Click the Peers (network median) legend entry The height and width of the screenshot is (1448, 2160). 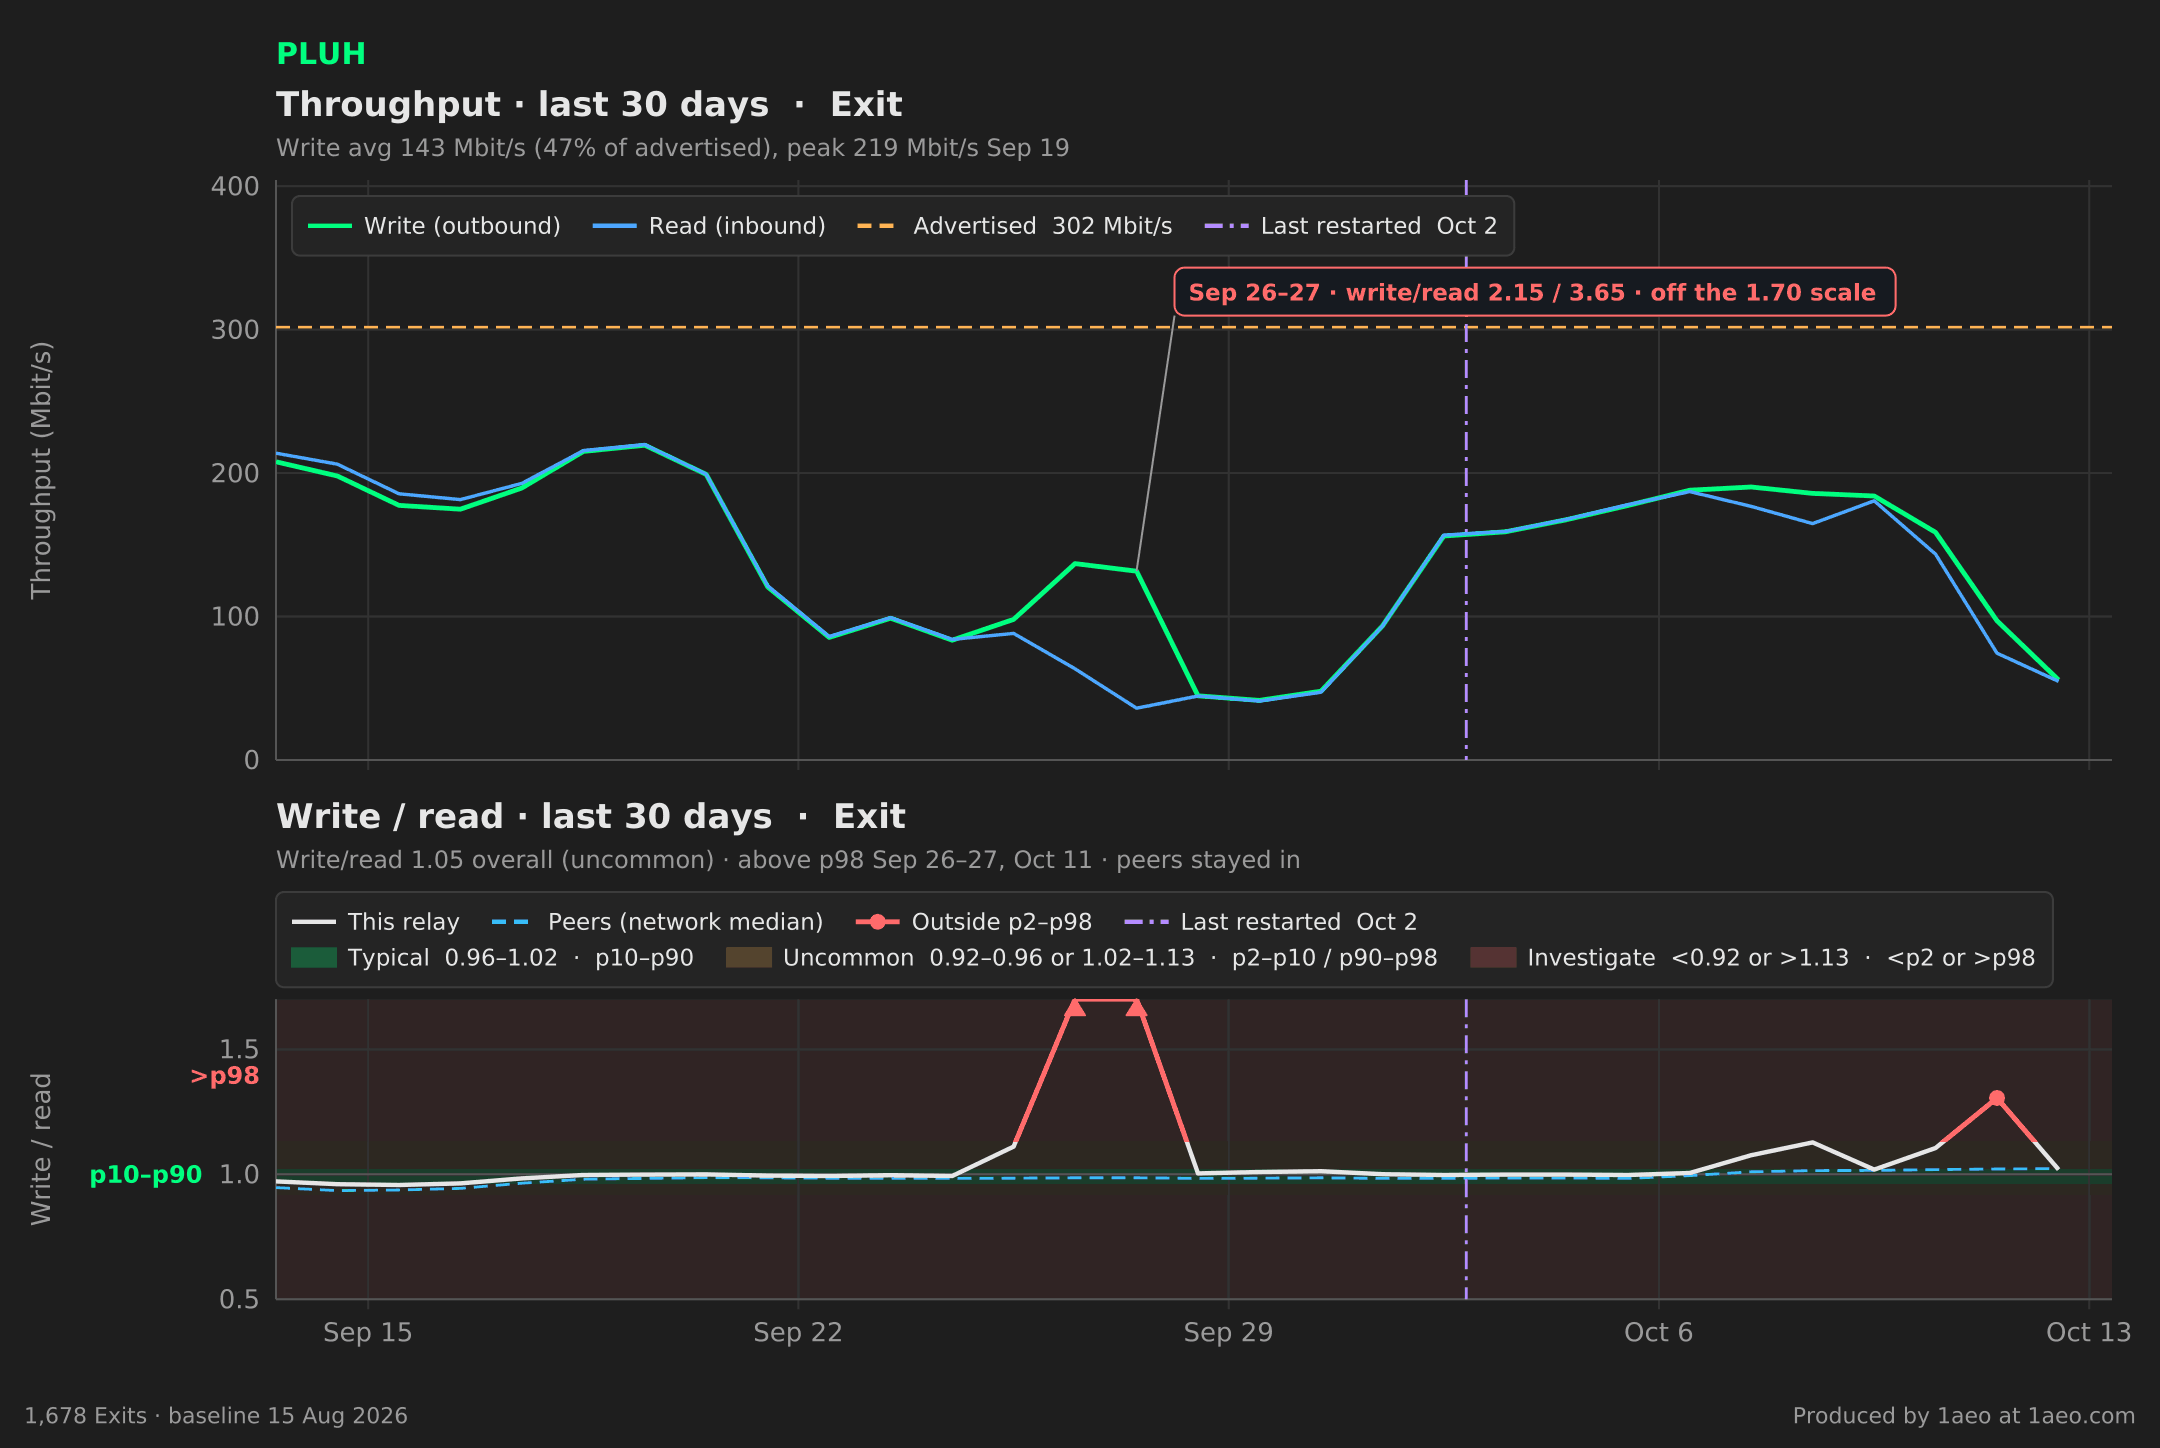(658, 922)
